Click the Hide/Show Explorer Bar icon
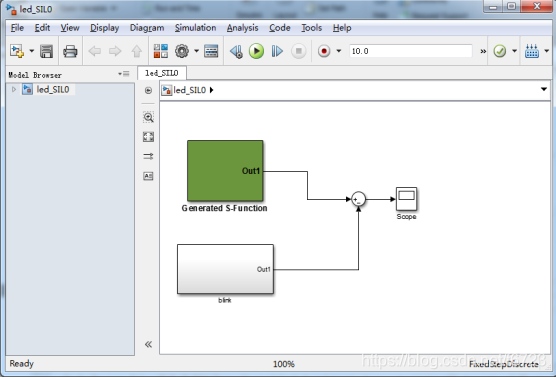 click(x=148, y=90)
